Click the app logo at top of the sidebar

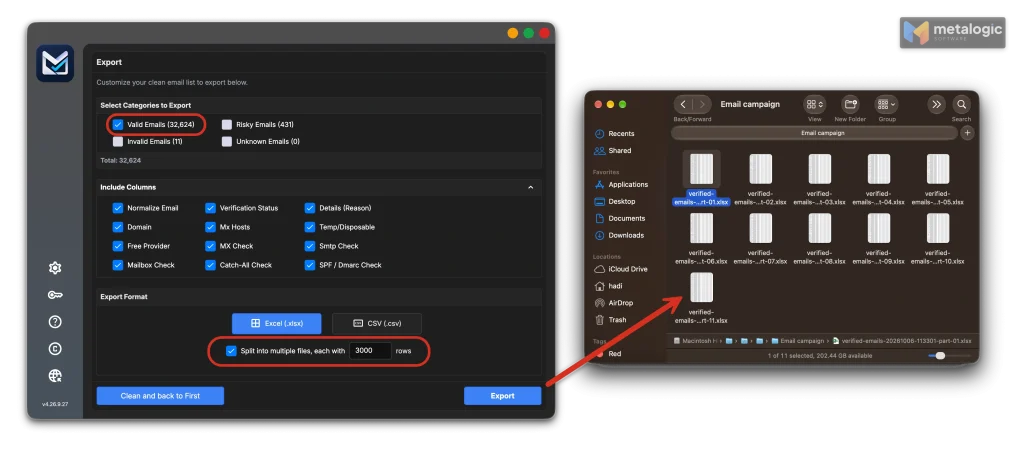coord(55,63)
